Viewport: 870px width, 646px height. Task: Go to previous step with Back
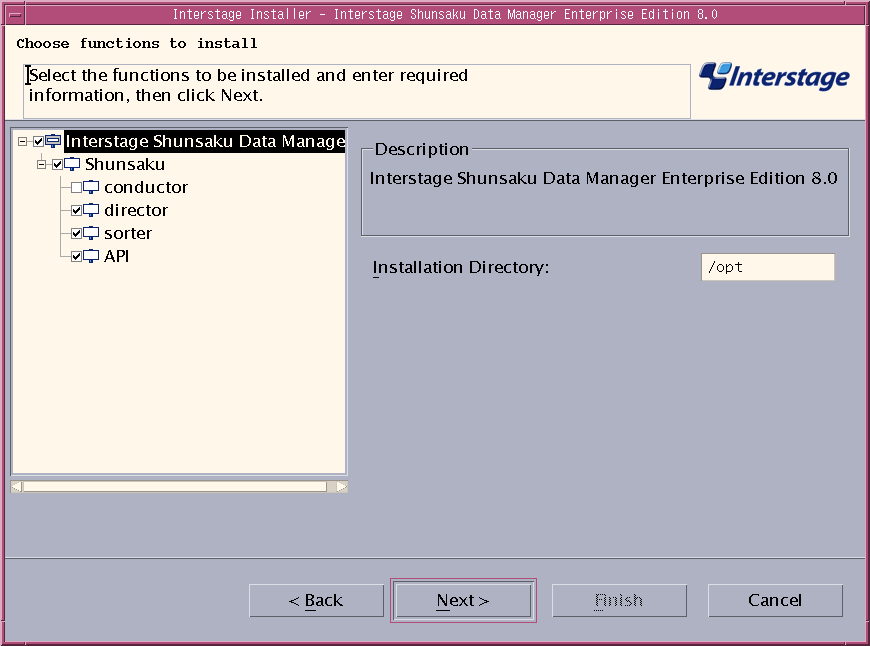tap(316, 600)
